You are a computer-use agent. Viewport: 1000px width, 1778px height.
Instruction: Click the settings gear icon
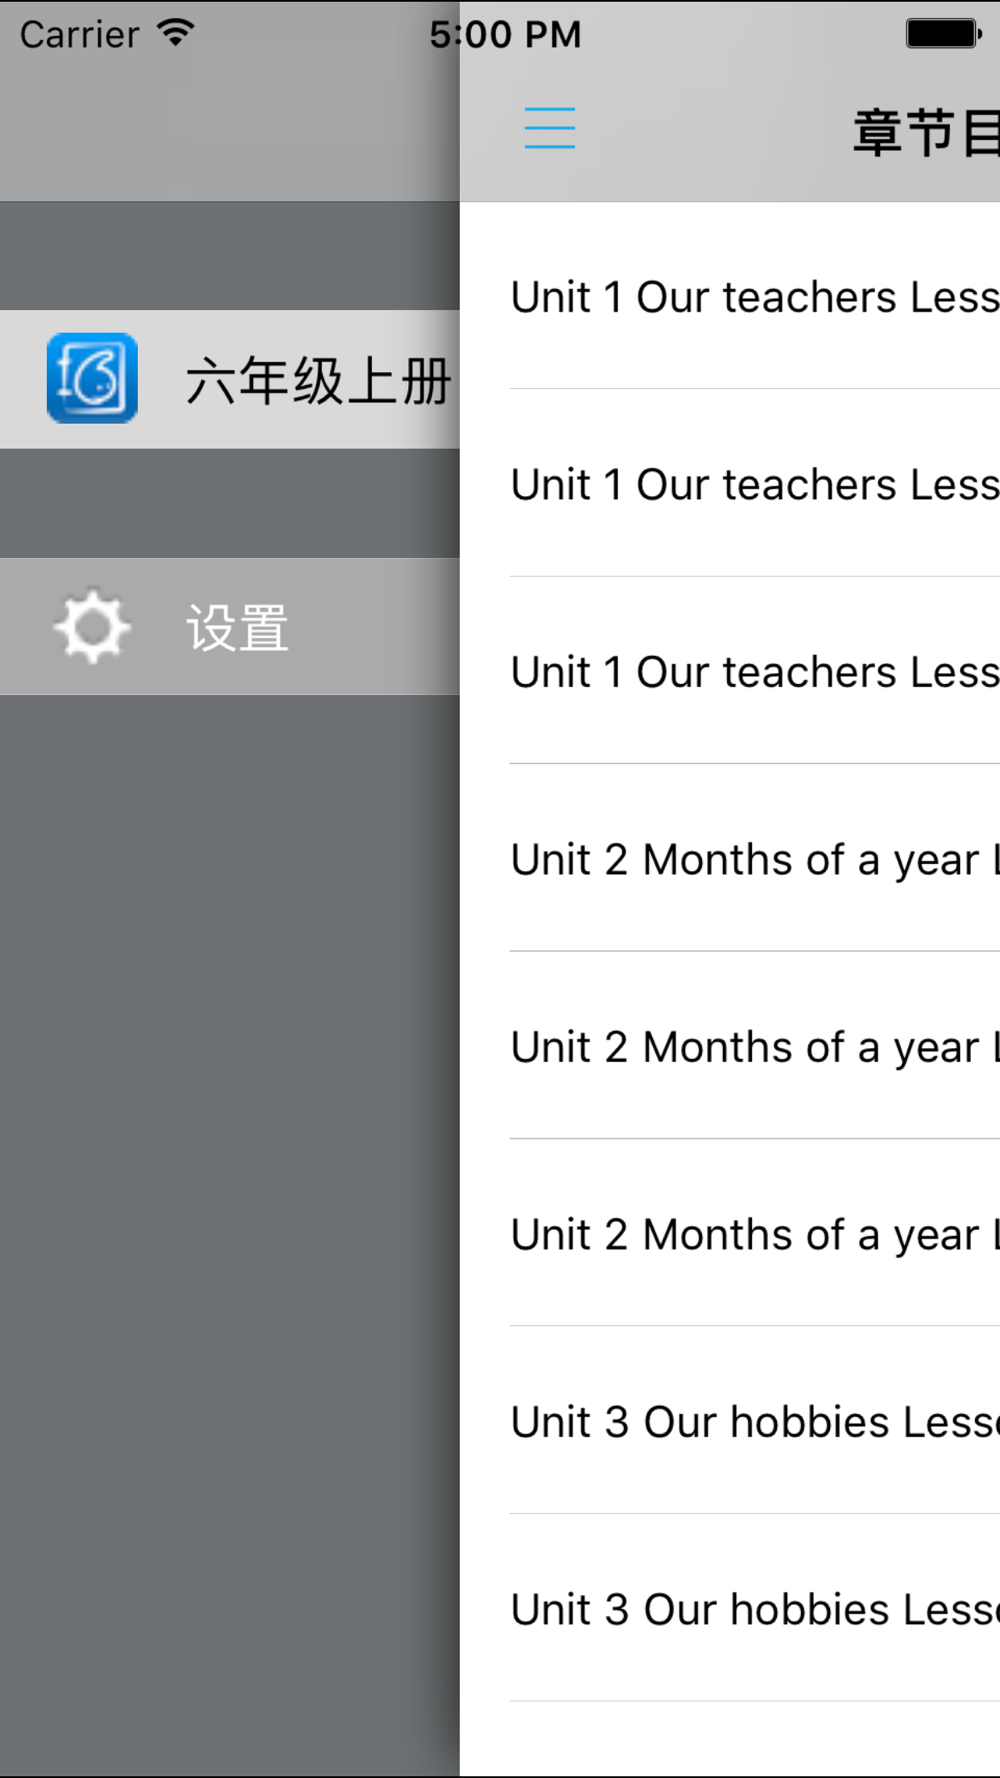point(92,627)
